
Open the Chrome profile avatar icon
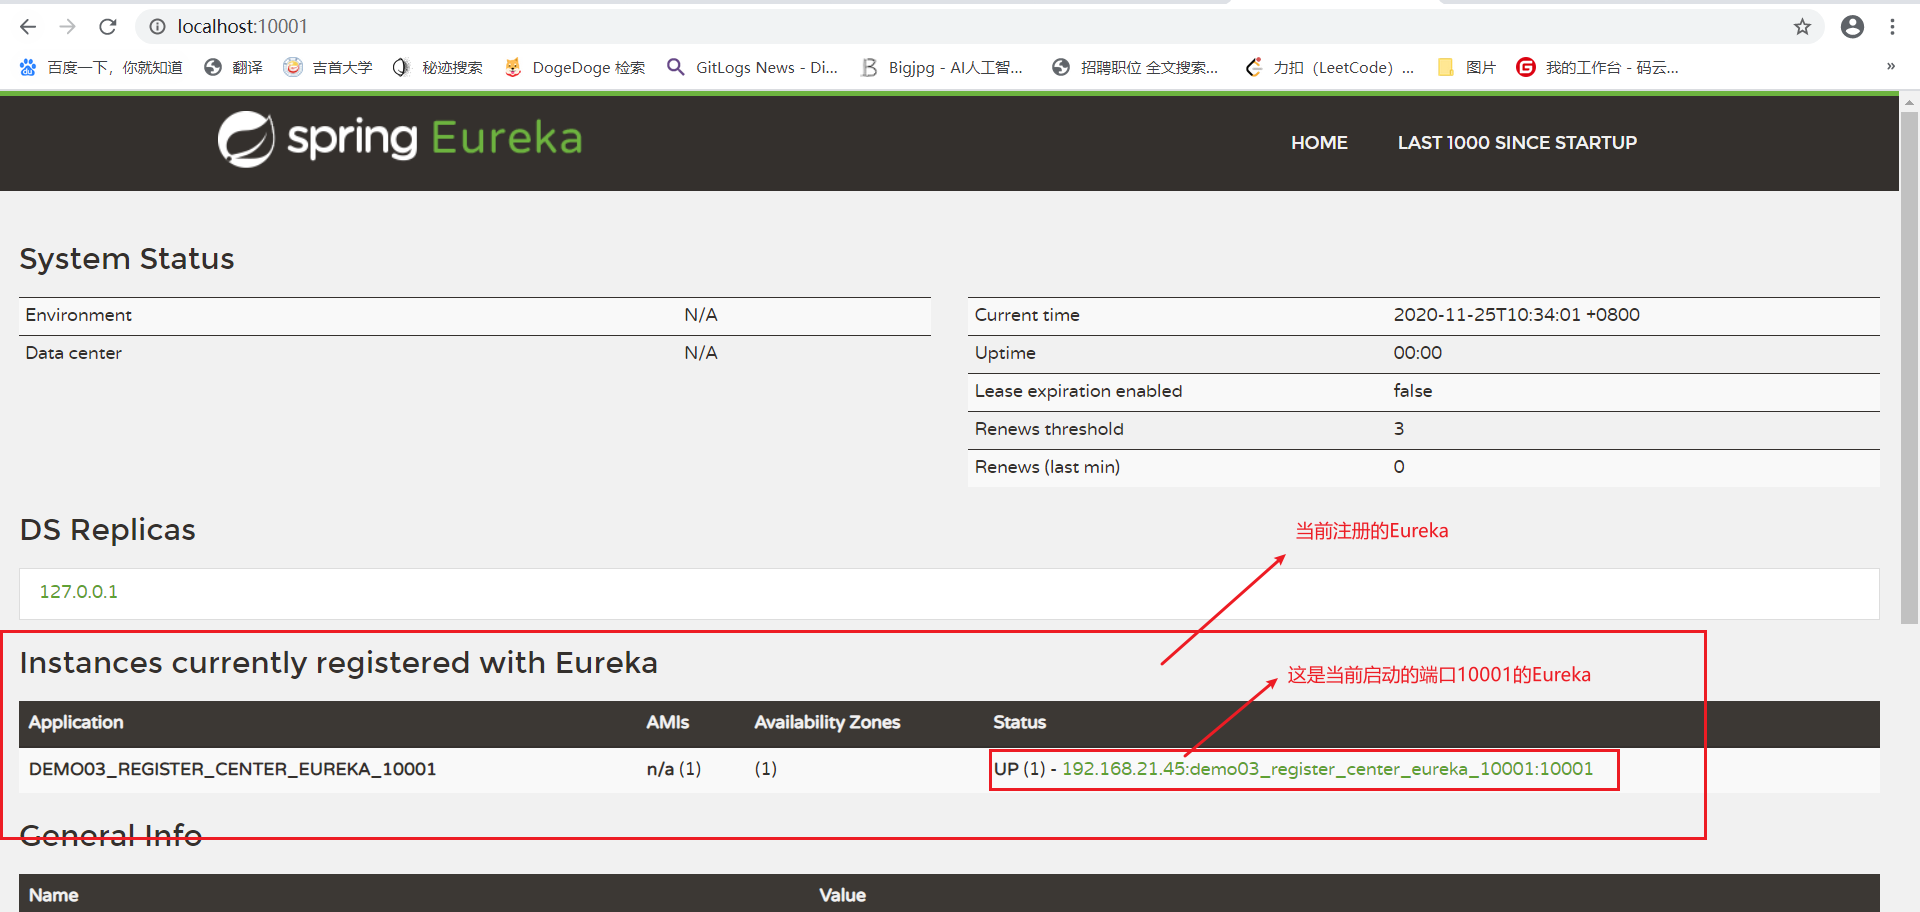click(x=1852, y=27)
